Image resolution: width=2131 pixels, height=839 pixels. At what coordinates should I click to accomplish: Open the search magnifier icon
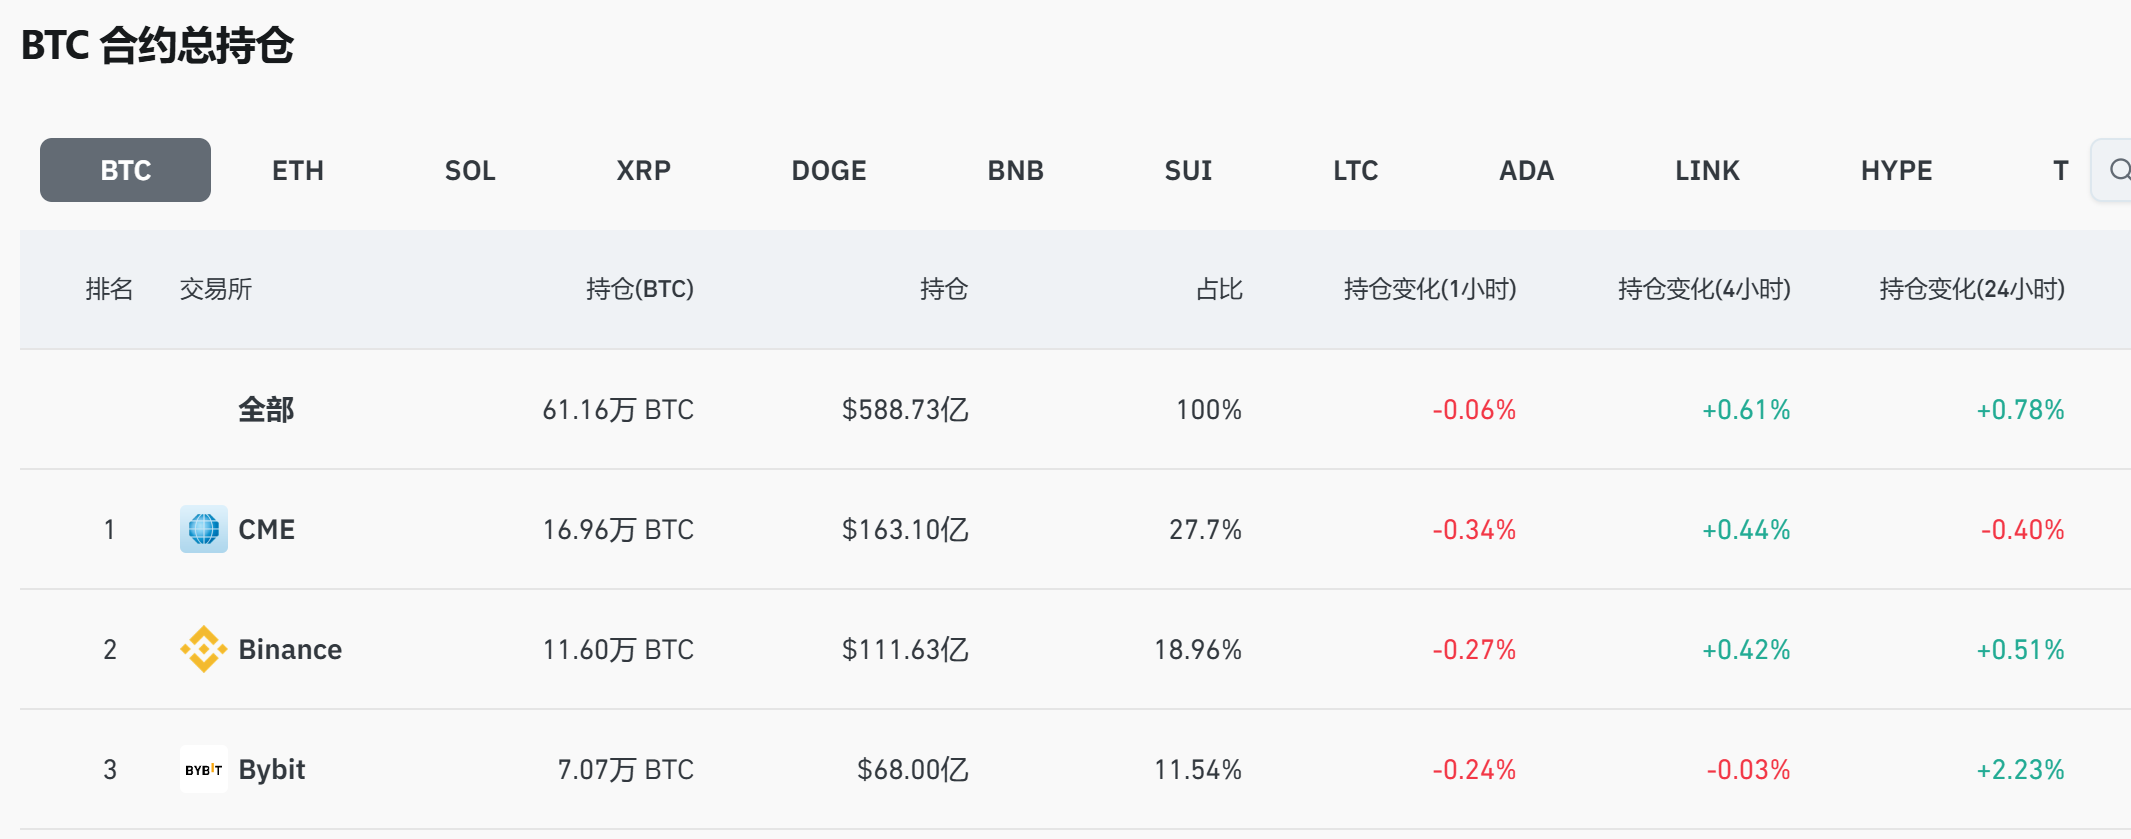pos(2119,170)
